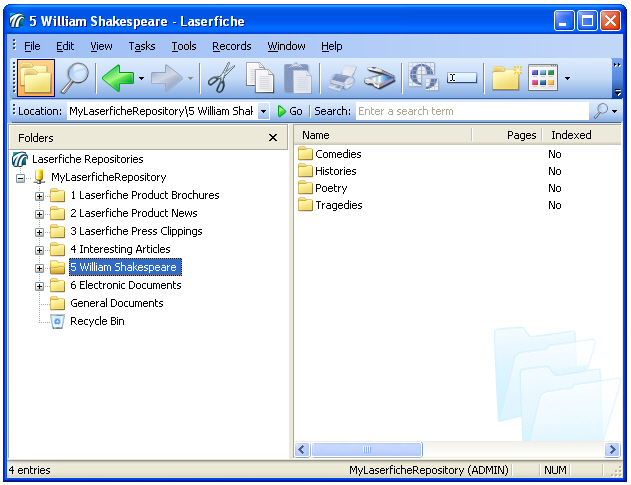This screenshot has width=631, height=485.
Task: Sort by the Indexed column header
Action: [582, 135]
